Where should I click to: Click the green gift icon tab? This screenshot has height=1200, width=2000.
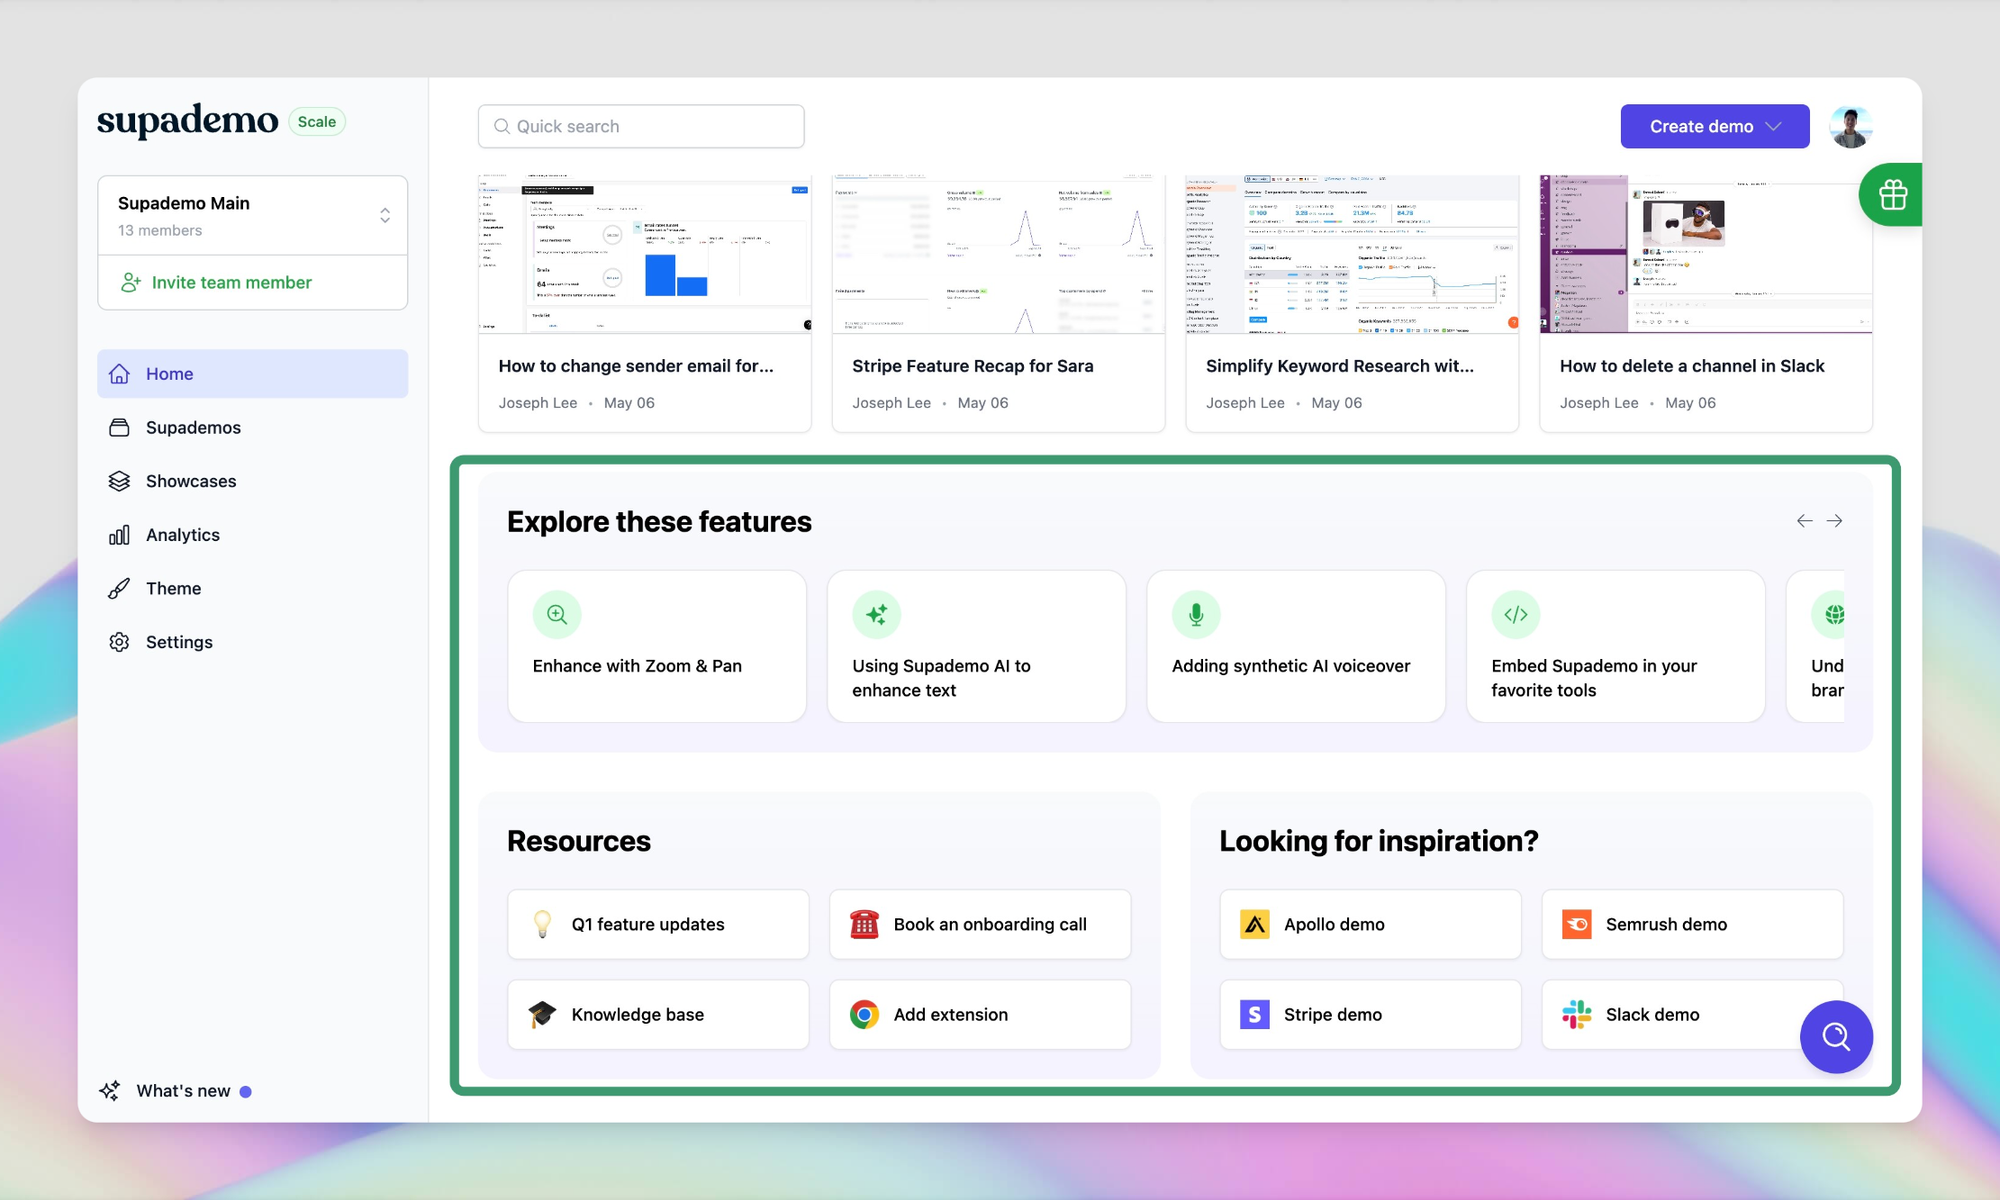tap(1892, 194)
